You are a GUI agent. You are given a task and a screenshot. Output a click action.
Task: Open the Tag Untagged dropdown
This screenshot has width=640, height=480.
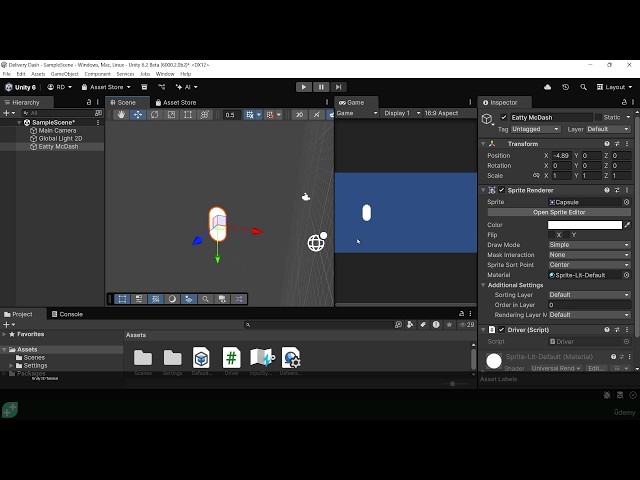coord(535,129)
